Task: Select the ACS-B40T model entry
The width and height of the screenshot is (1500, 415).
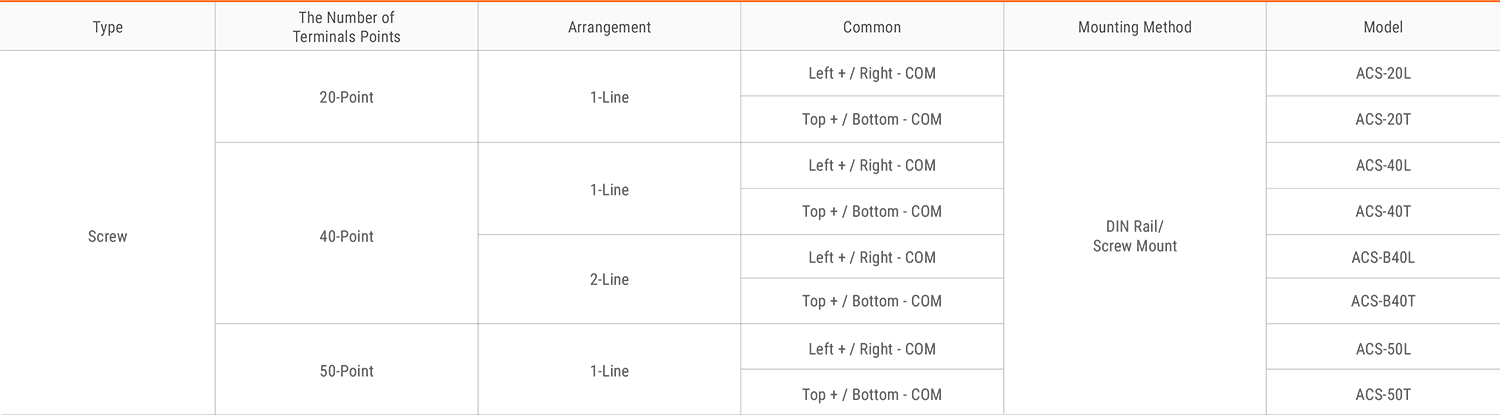Action: click(x=1383, y=301)
